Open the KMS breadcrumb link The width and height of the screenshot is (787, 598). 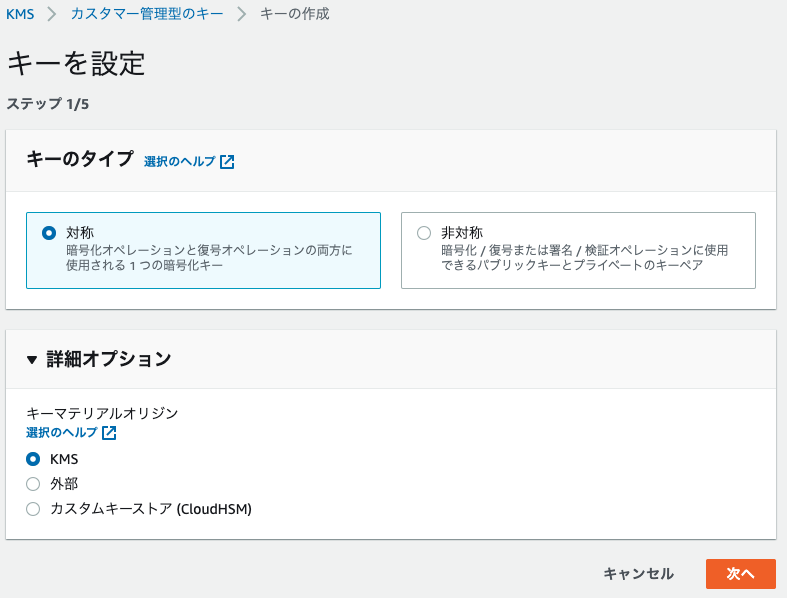(20, 14)
